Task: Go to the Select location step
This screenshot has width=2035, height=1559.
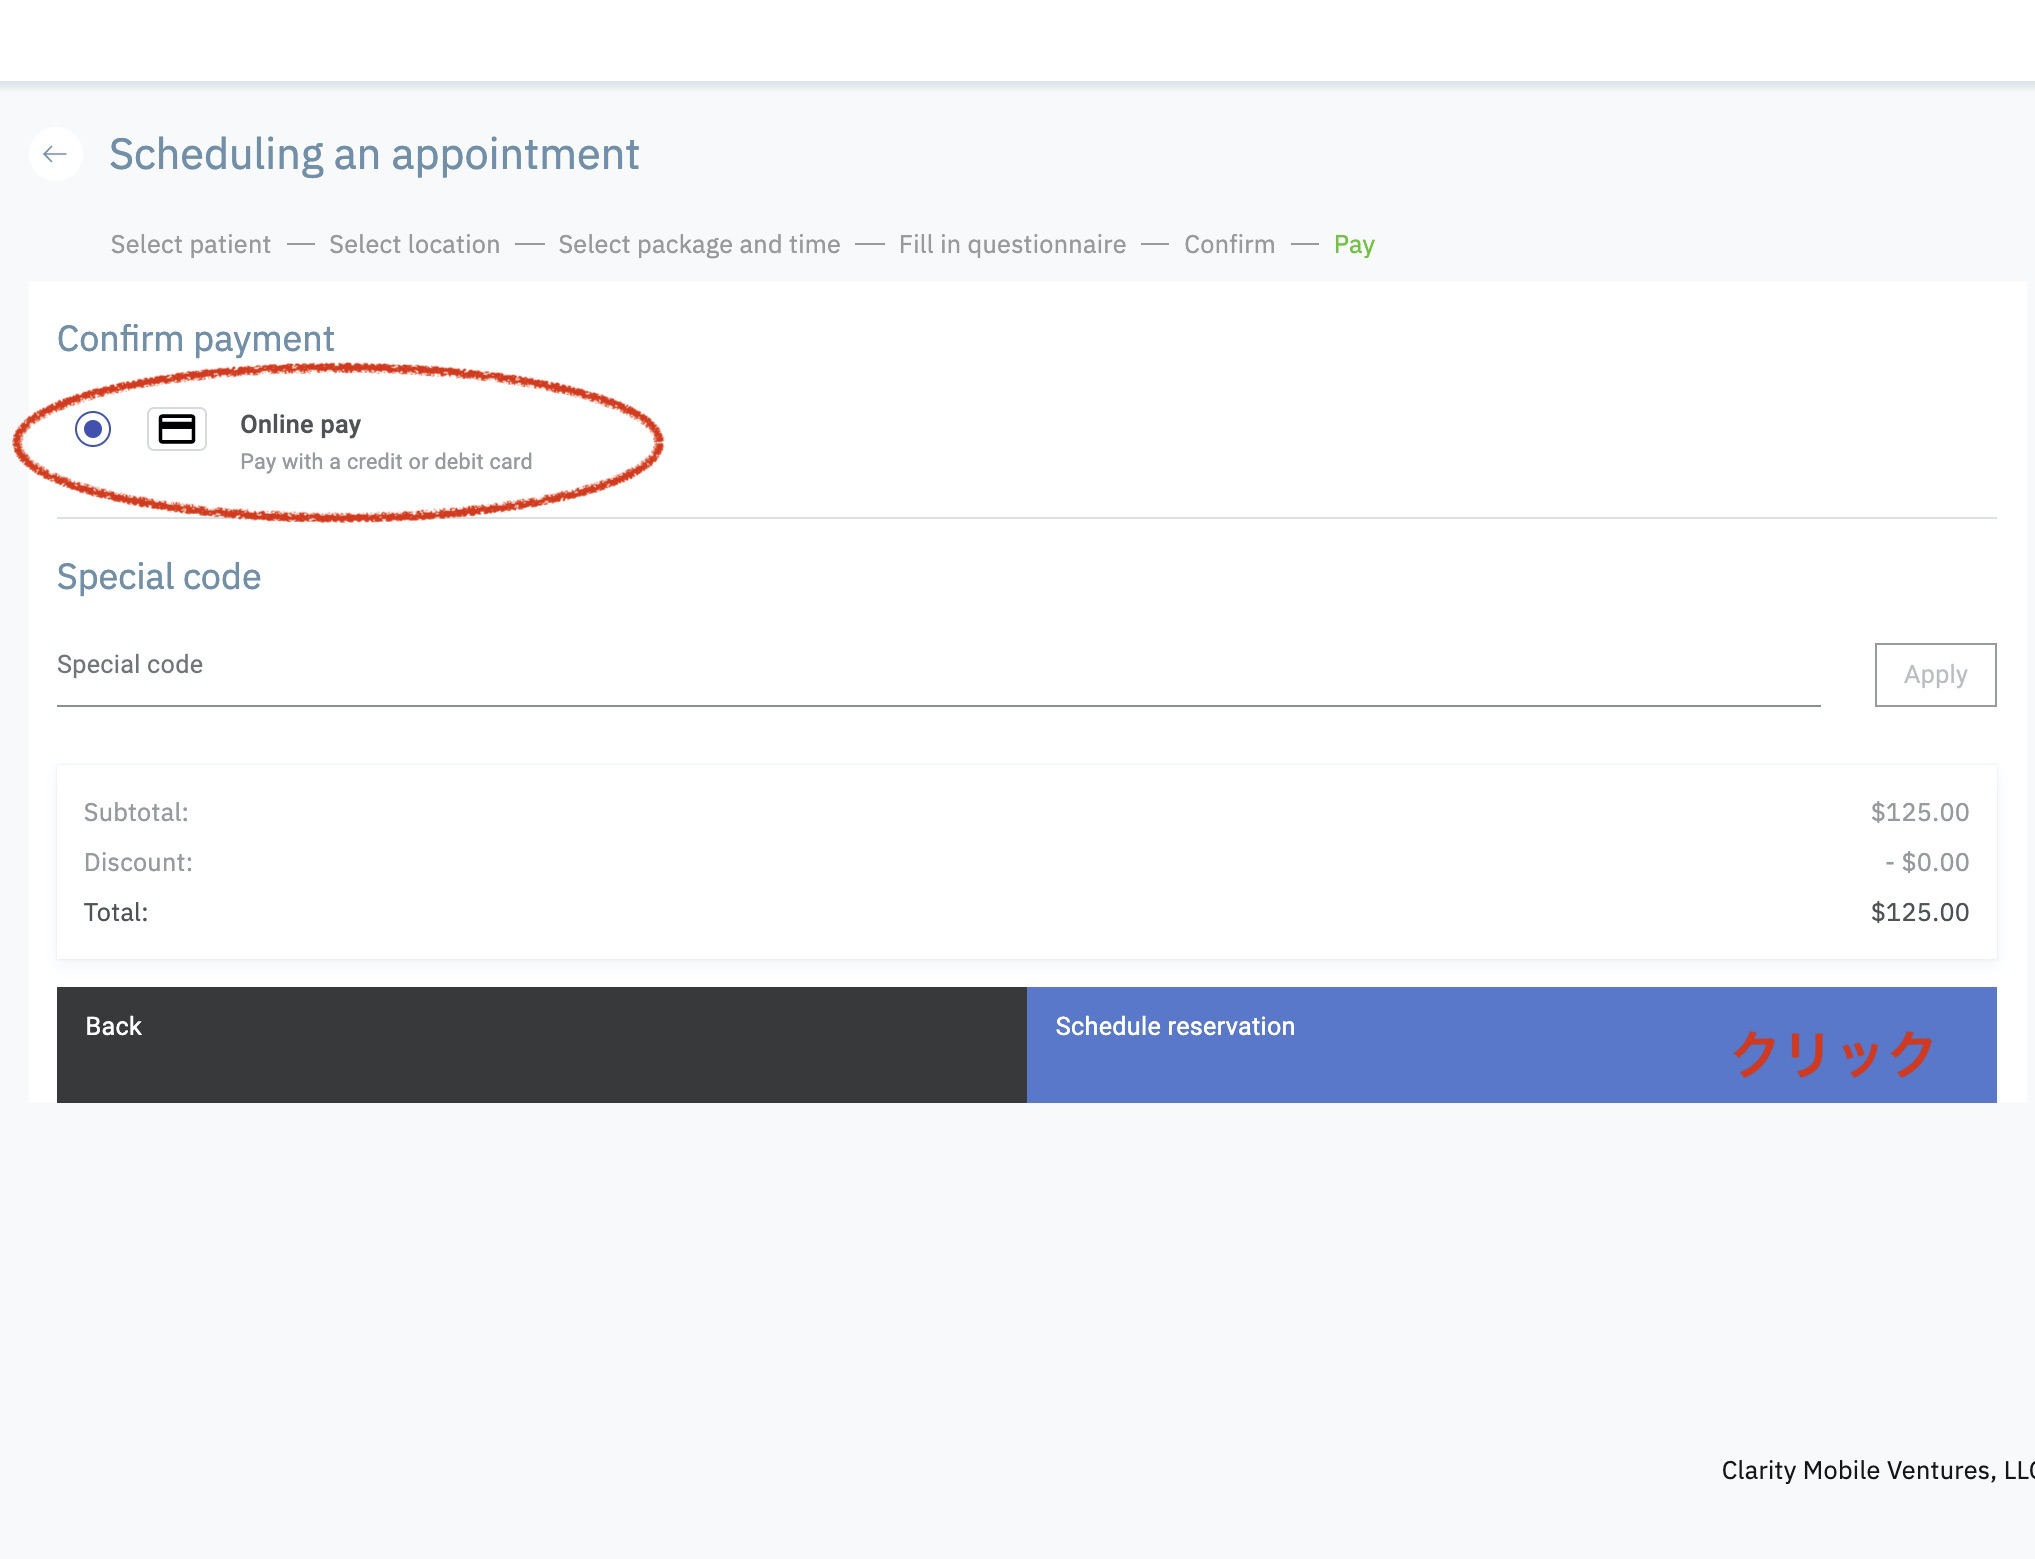Action: (414, 245)
